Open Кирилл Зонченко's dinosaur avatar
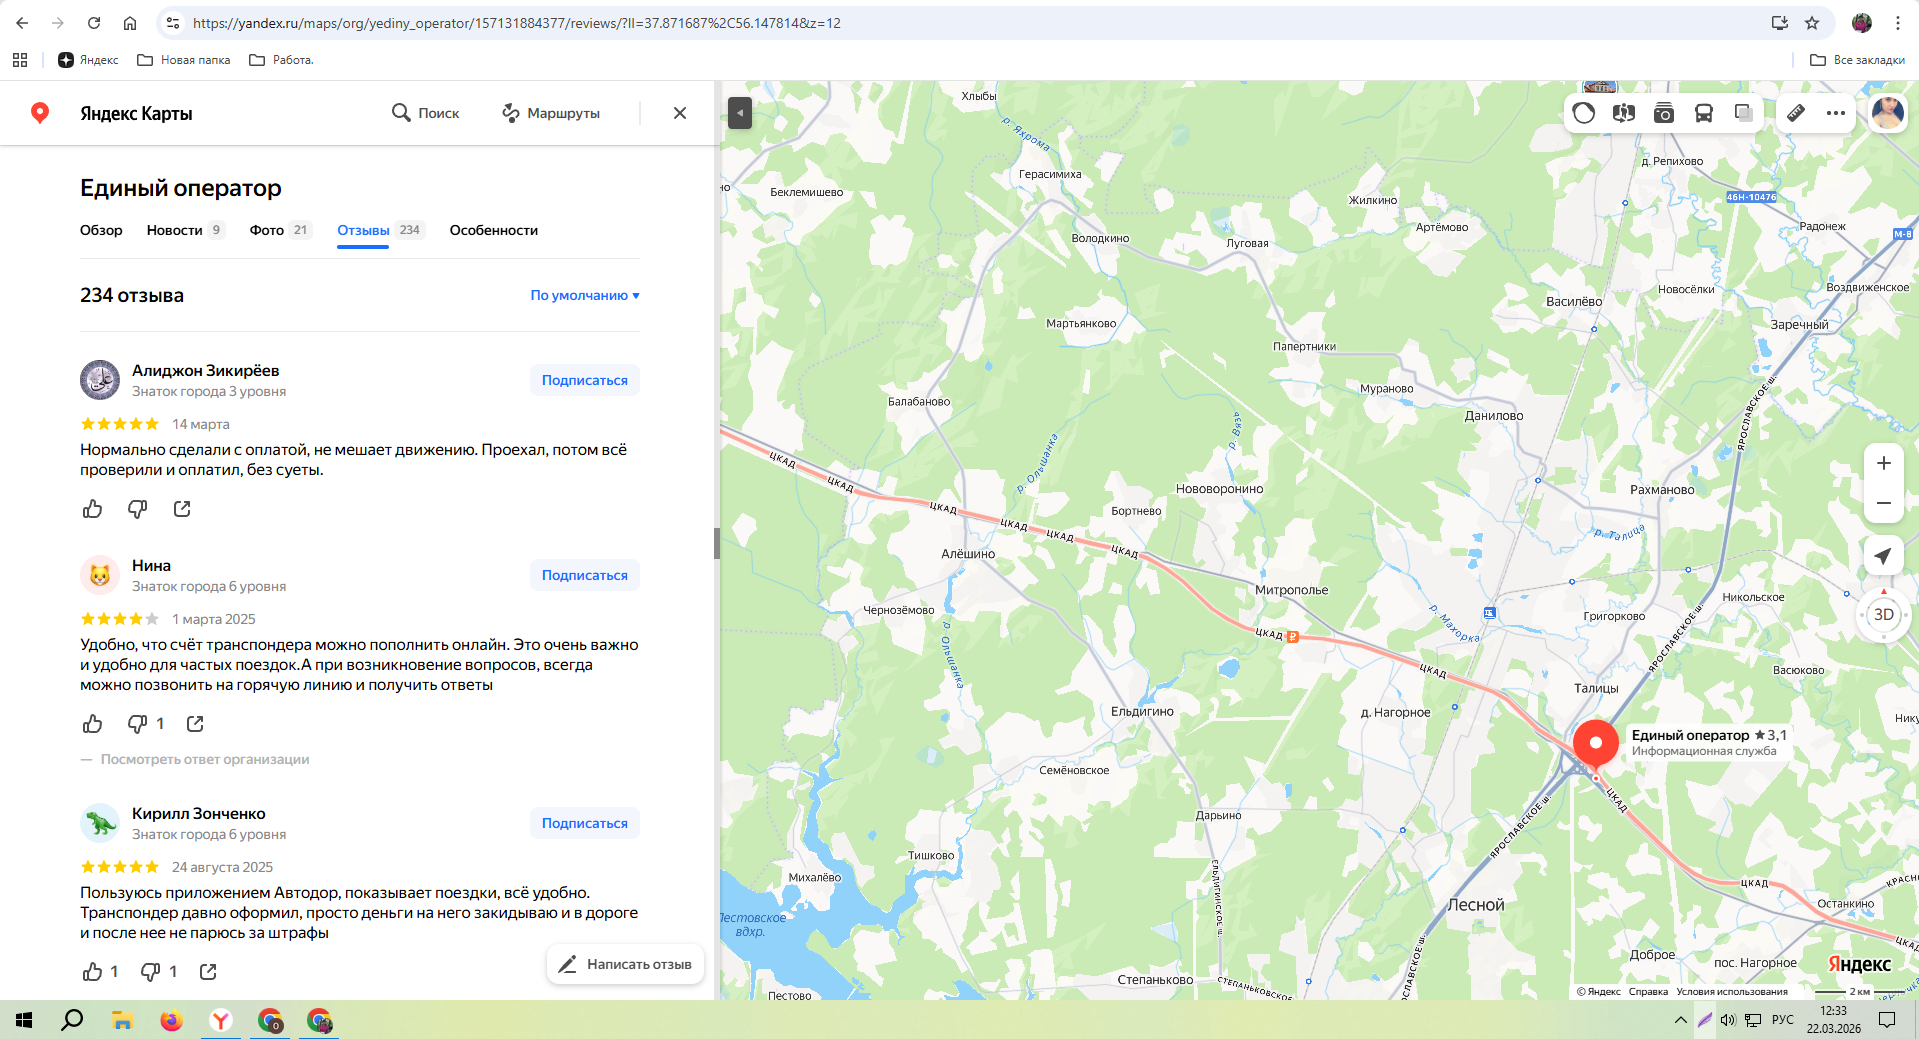The image size is (1919, 1039). 100,823
